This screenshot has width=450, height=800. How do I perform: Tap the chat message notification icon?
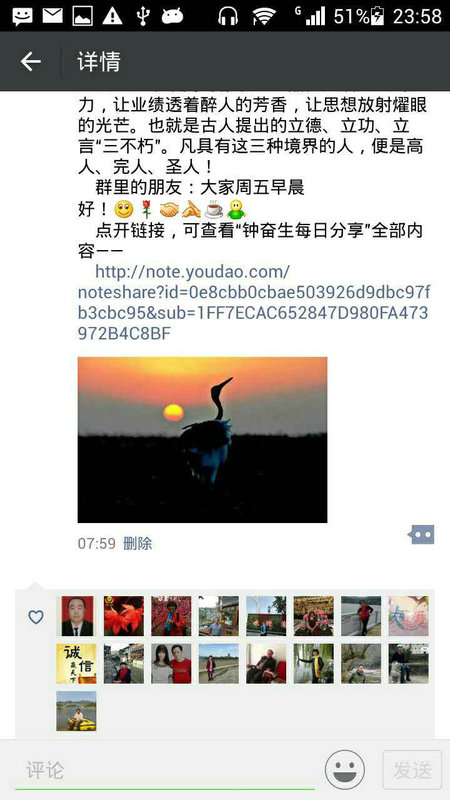pos(22,16)
